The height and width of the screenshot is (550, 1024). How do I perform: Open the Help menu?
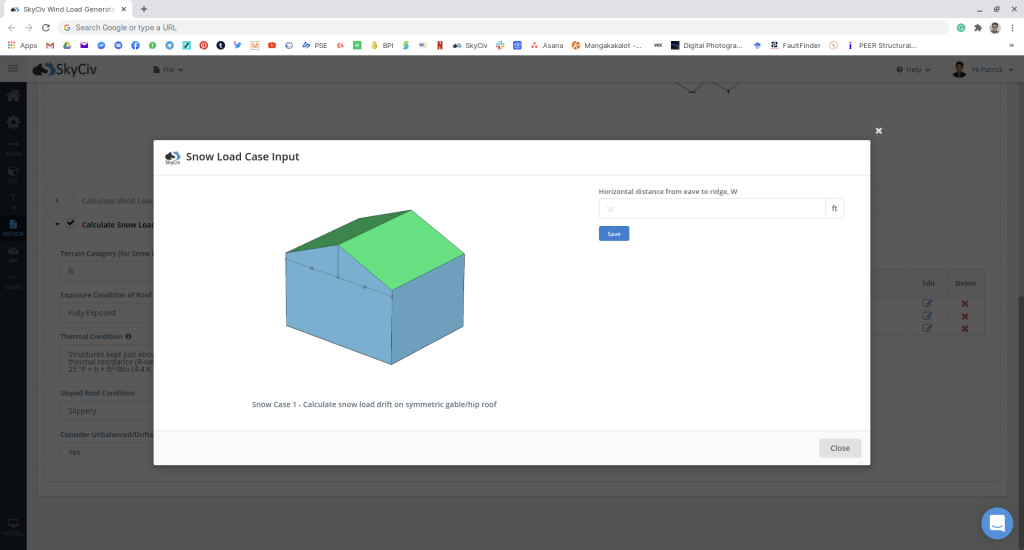(x=913, y=69)
